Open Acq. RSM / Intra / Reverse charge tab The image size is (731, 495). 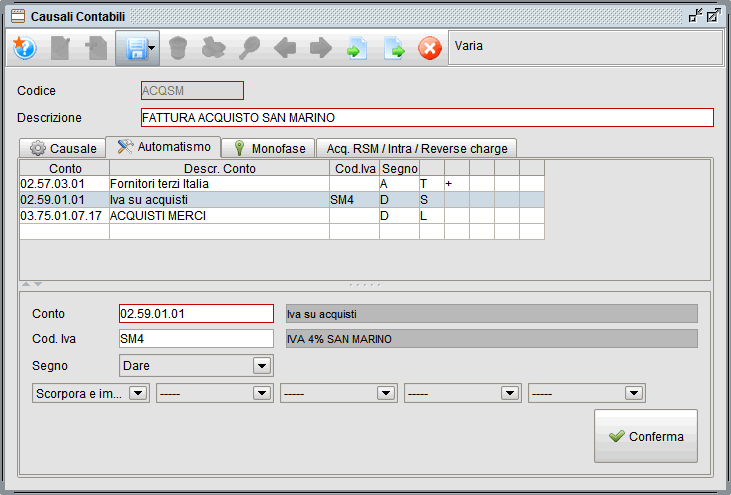(x=416, y=148)
